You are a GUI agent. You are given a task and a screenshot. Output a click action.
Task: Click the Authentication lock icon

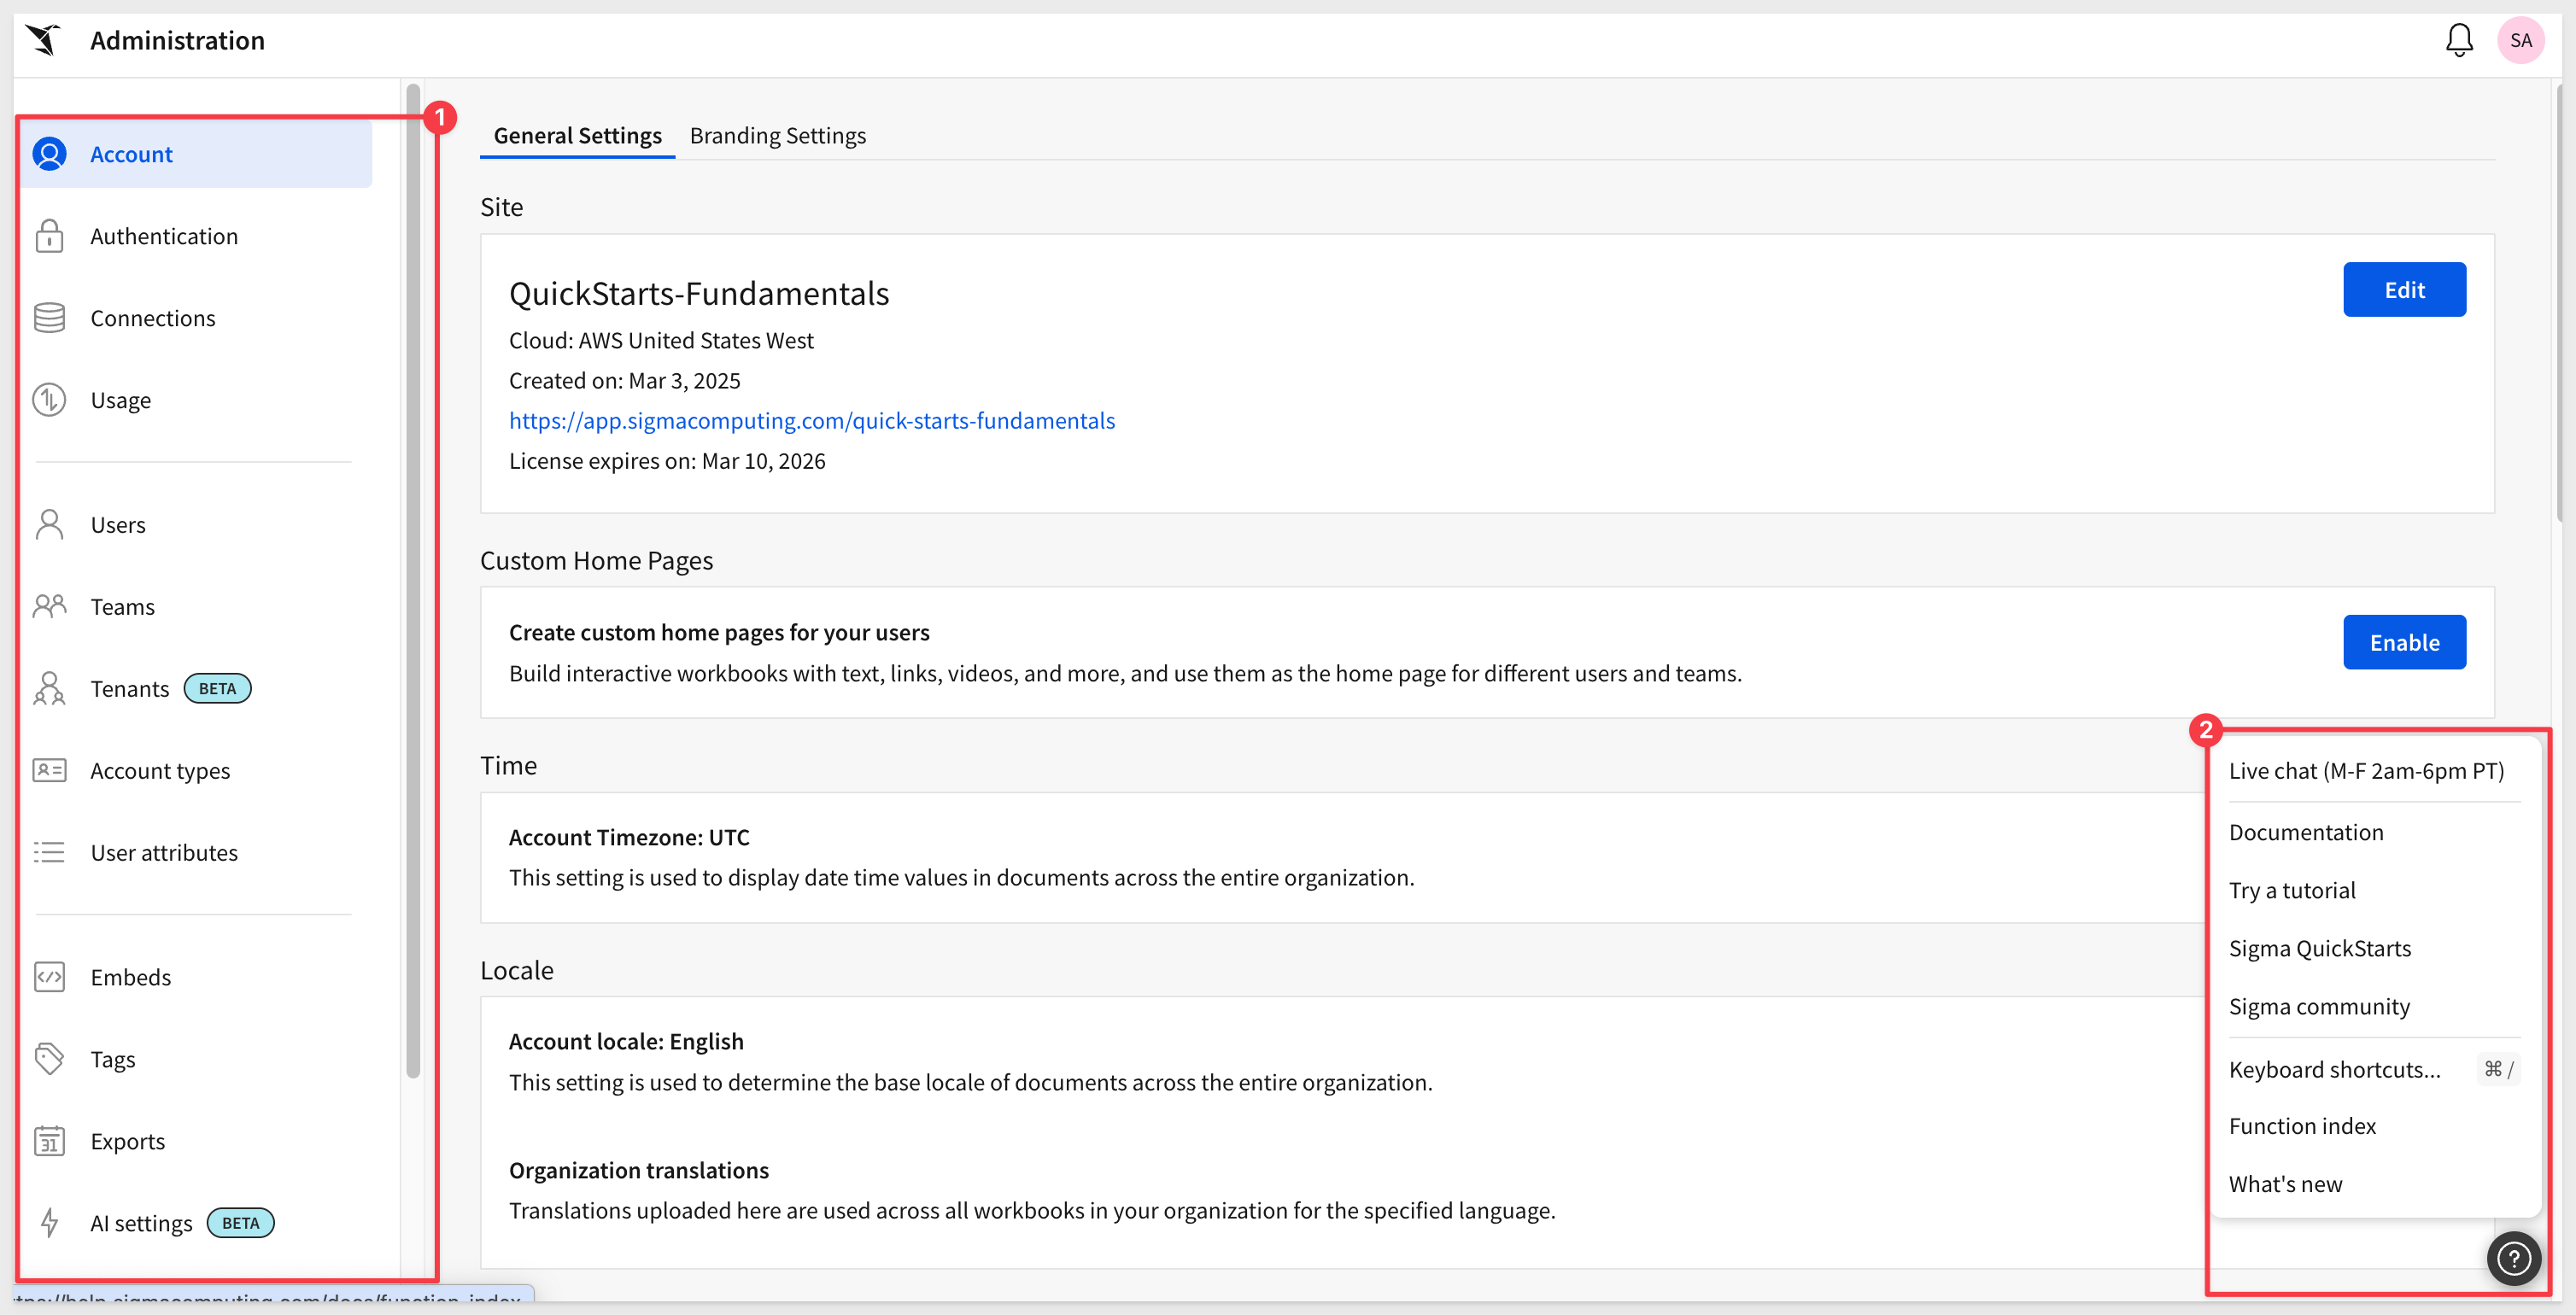pyautogui.click(x=49, y=236)
